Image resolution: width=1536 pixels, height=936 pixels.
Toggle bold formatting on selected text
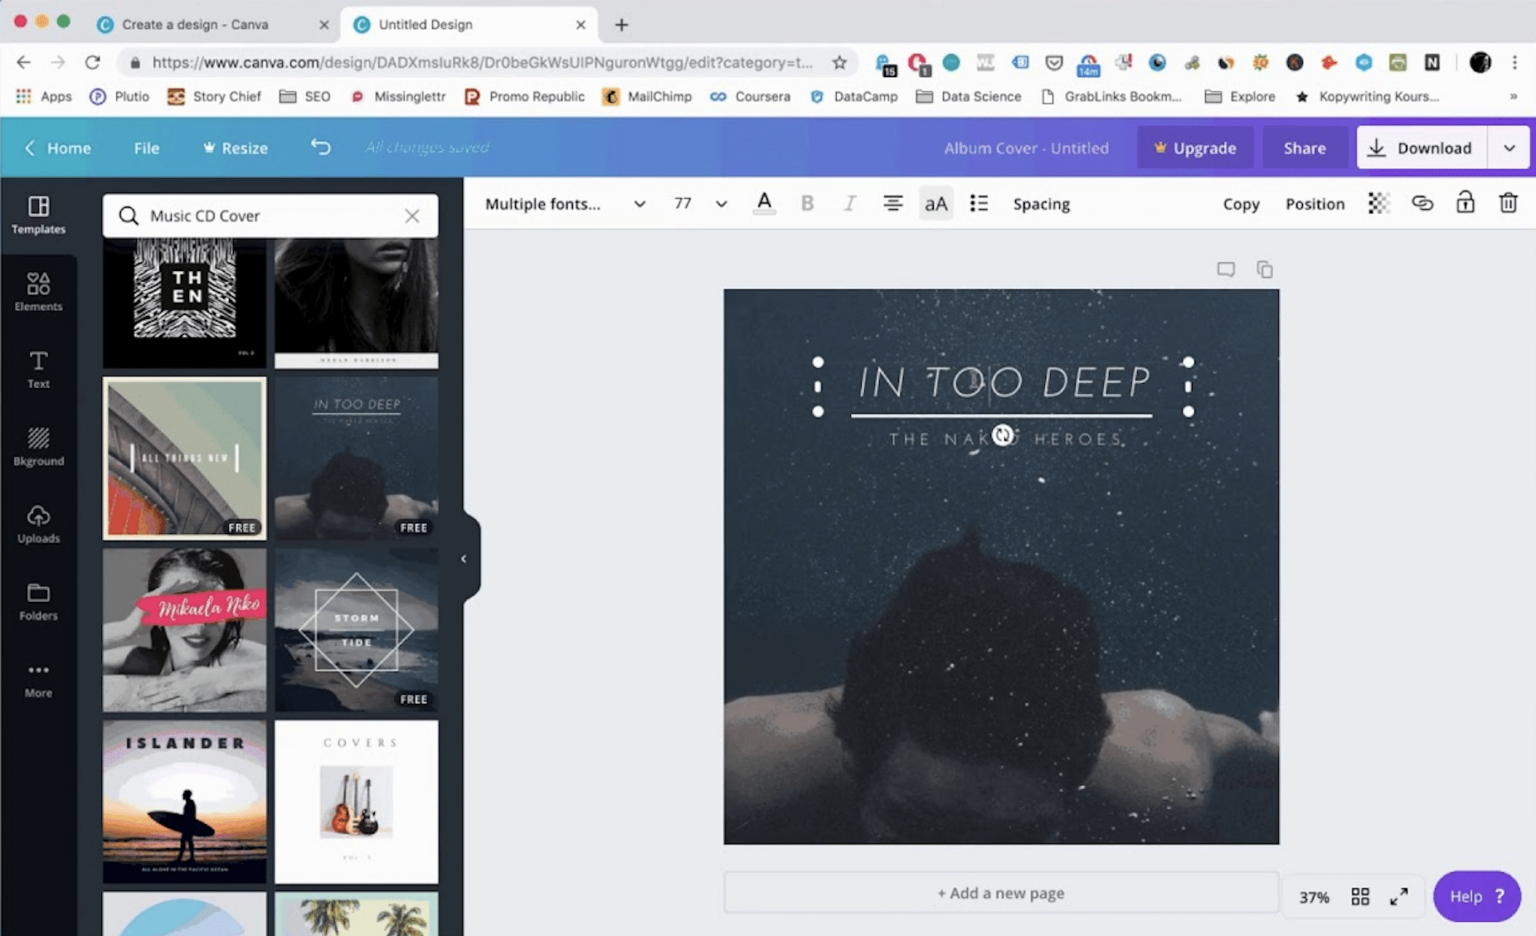pyautogui.click(x=807, y=203)
